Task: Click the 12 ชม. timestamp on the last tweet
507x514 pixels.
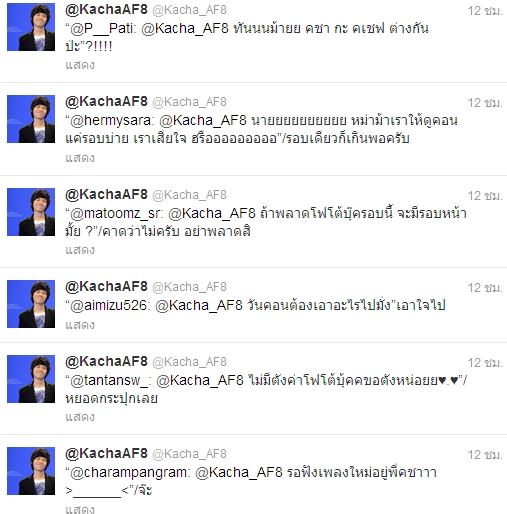Action: pos(485,455)
